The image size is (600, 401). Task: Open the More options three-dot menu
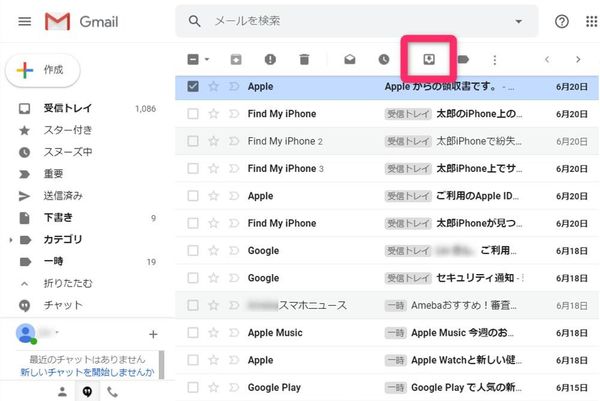click(495, 60)
